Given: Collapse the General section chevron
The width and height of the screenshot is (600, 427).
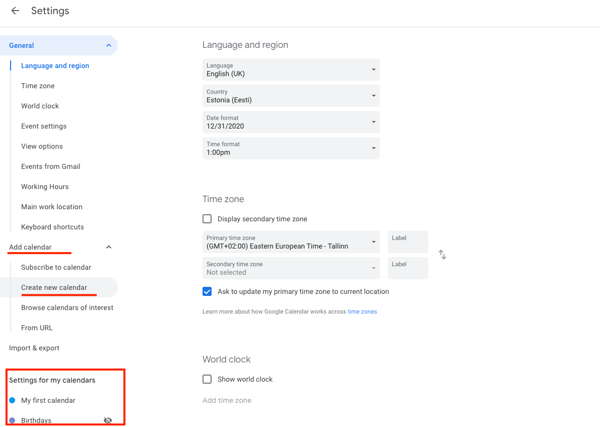Looking at the screenshot, I should click(109, 46).
